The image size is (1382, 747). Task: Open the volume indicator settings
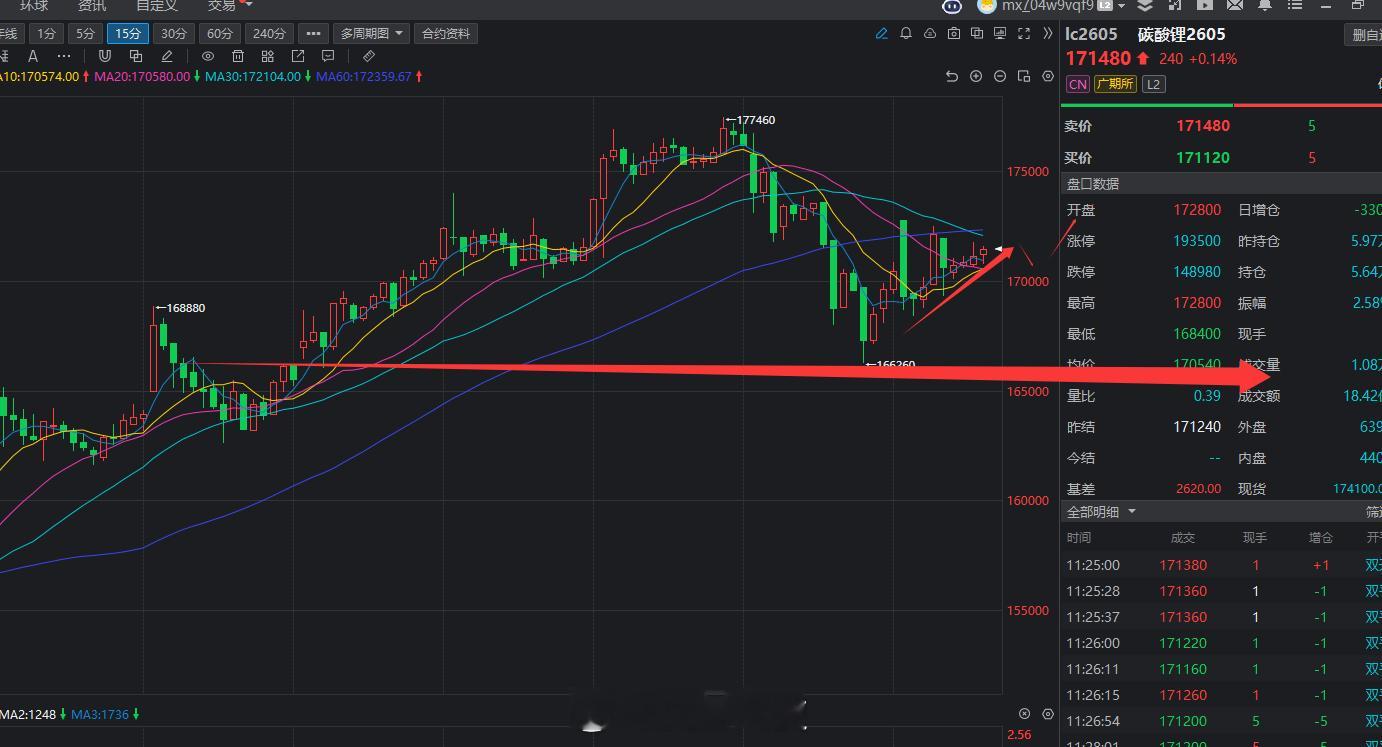click(1048, 714)
